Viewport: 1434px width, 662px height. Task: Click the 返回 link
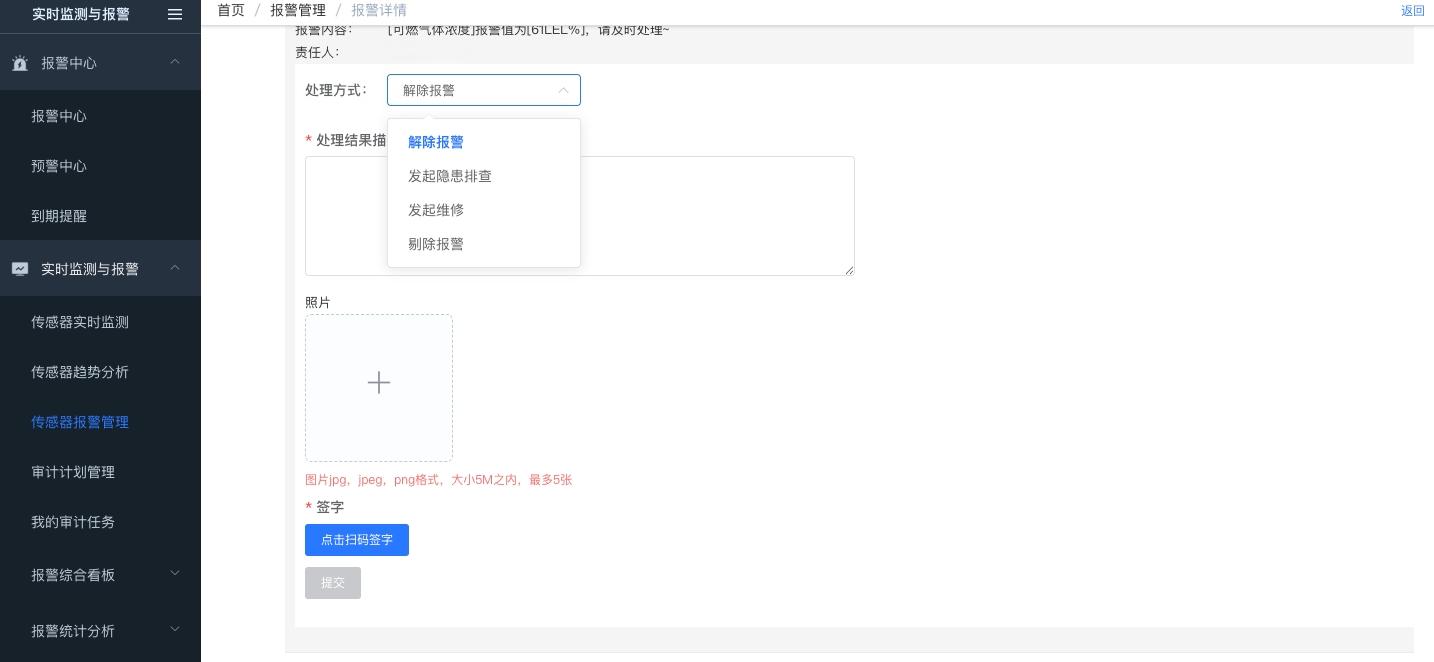click(1412, 11)
